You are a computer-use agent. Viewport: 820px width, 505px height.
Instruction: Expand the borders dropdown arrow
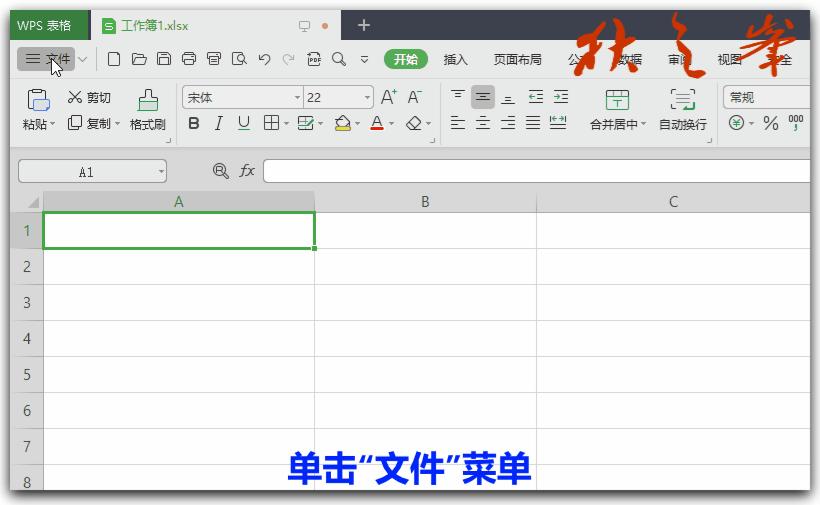286,124
